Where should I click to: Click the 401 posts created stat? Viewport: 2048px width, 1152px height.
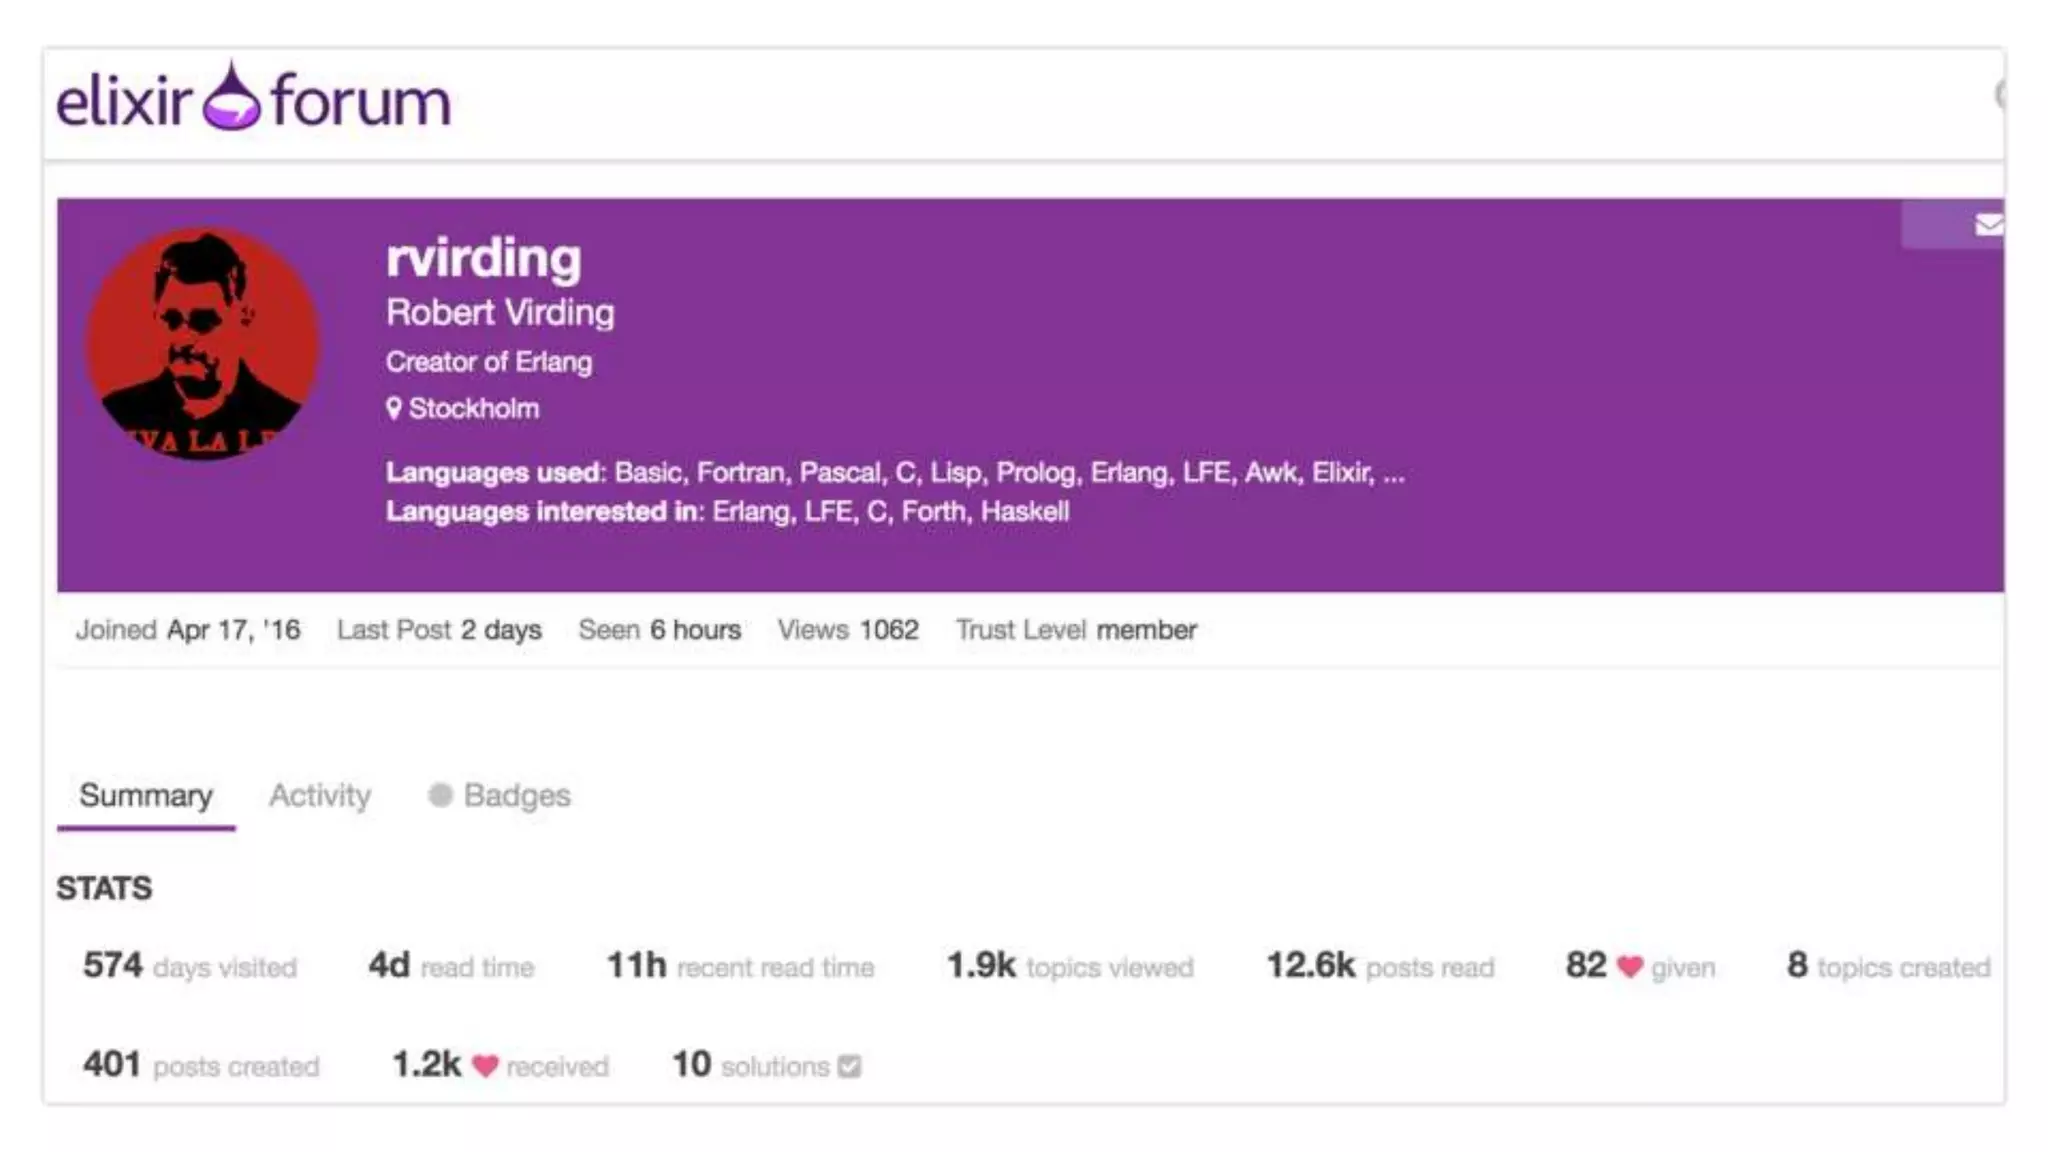point(201,1065)
